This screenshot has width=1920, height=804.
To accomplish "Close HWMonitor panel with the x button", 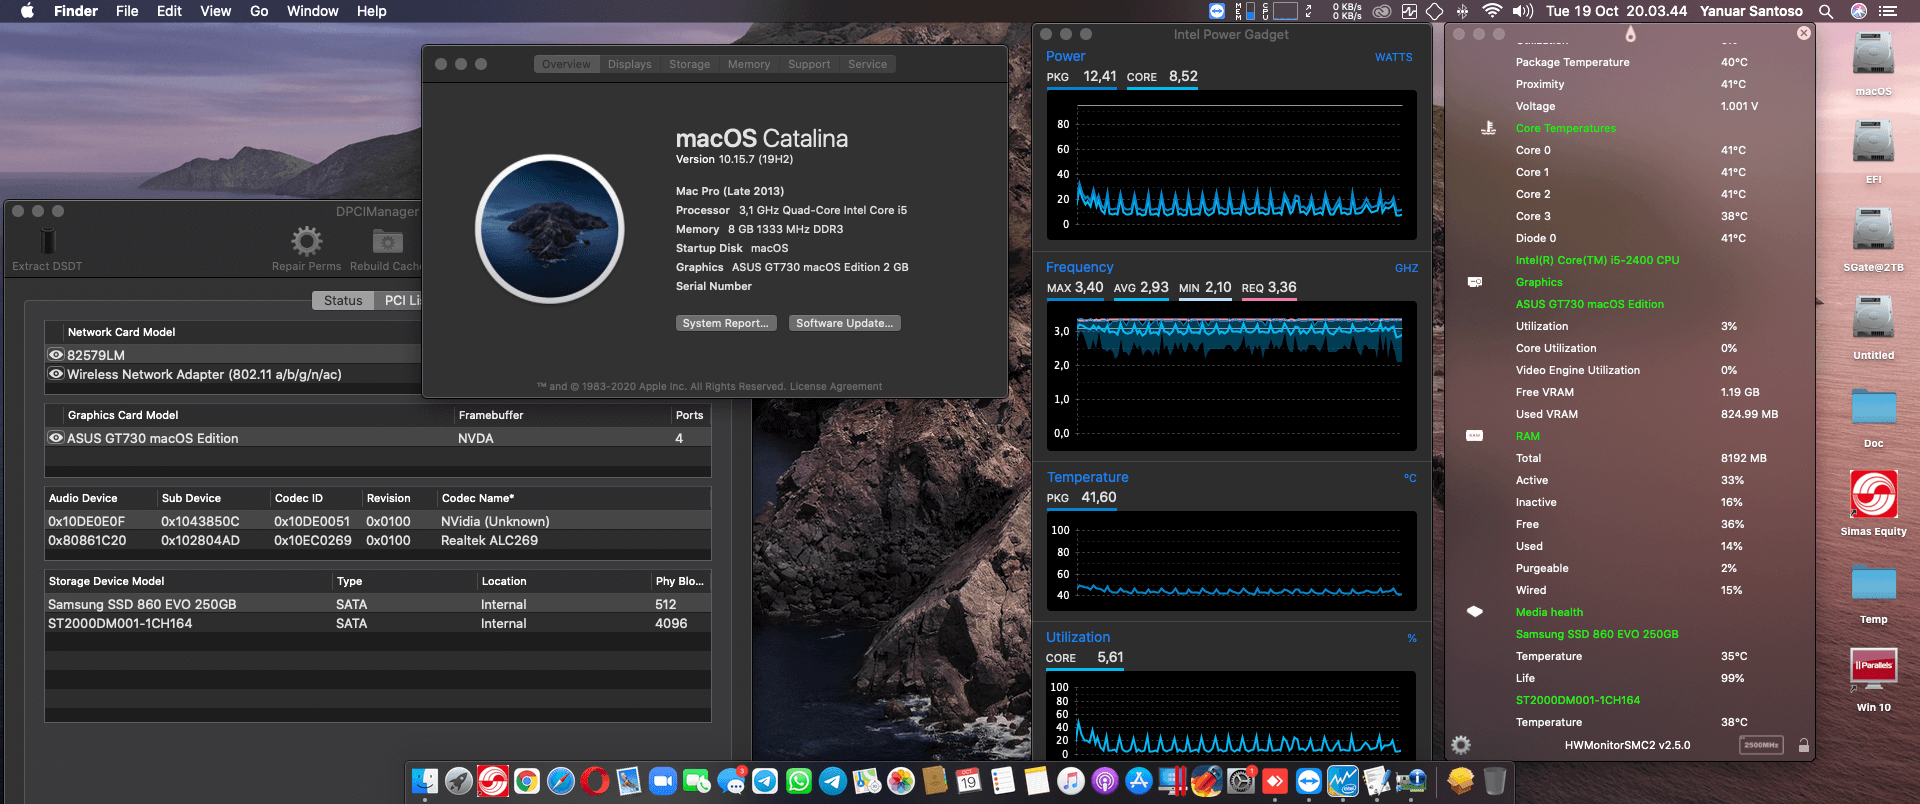I will tap(1804, 33).
